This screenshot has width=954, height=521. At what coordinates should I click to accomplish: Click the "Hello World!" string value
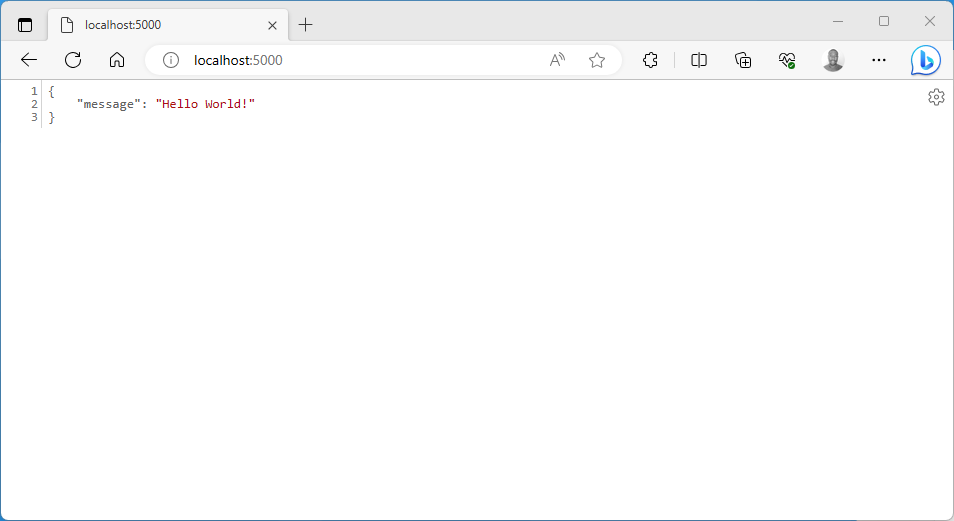coord(205,104)
